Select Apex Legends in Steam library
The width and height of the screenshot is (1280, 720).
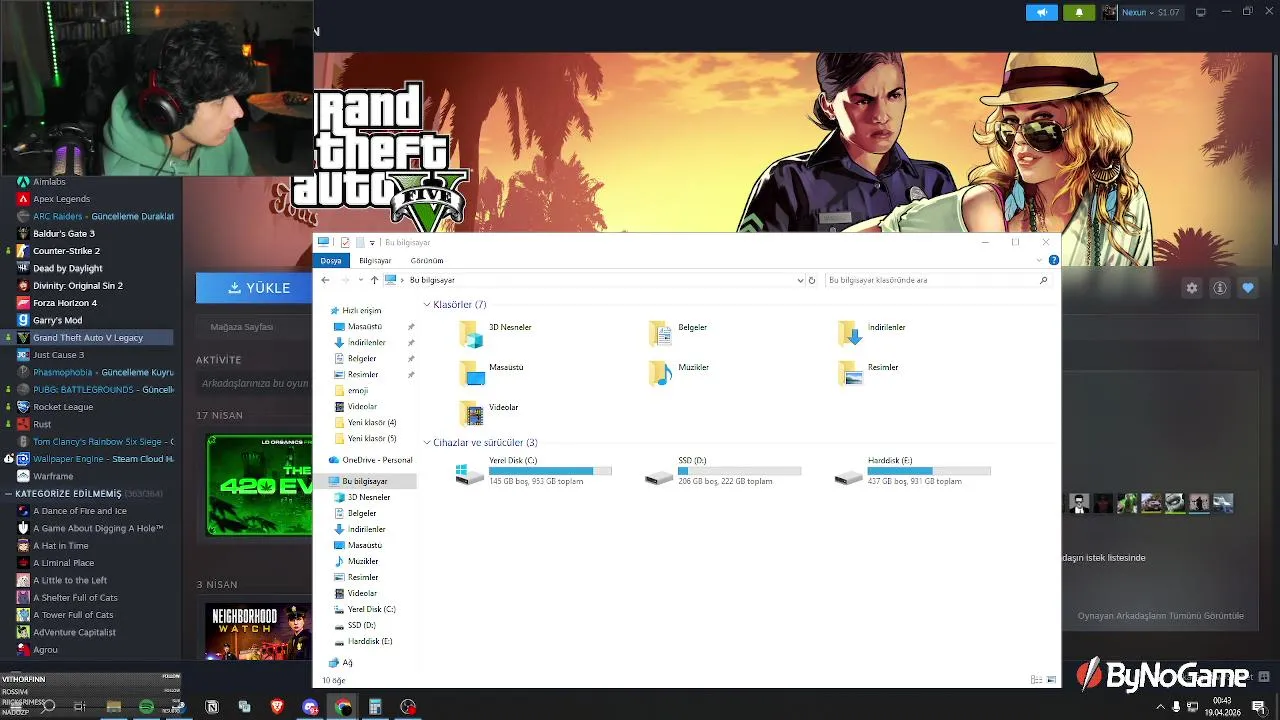coord(61,199)
